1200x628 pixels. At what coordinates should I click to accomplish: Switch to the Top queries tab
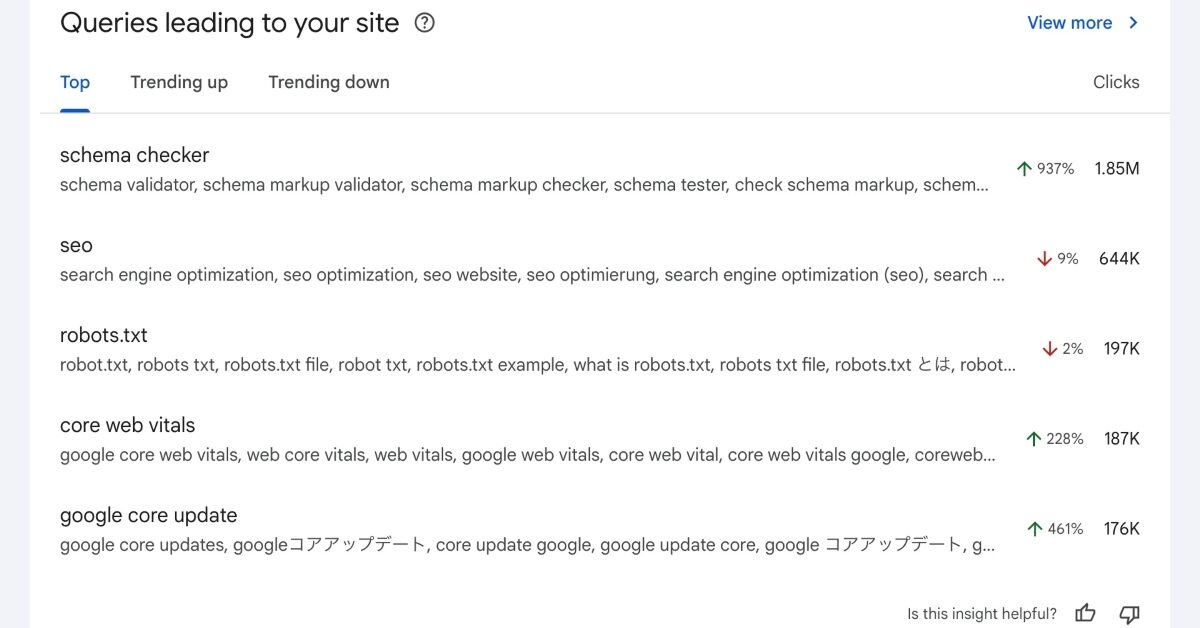74,82
